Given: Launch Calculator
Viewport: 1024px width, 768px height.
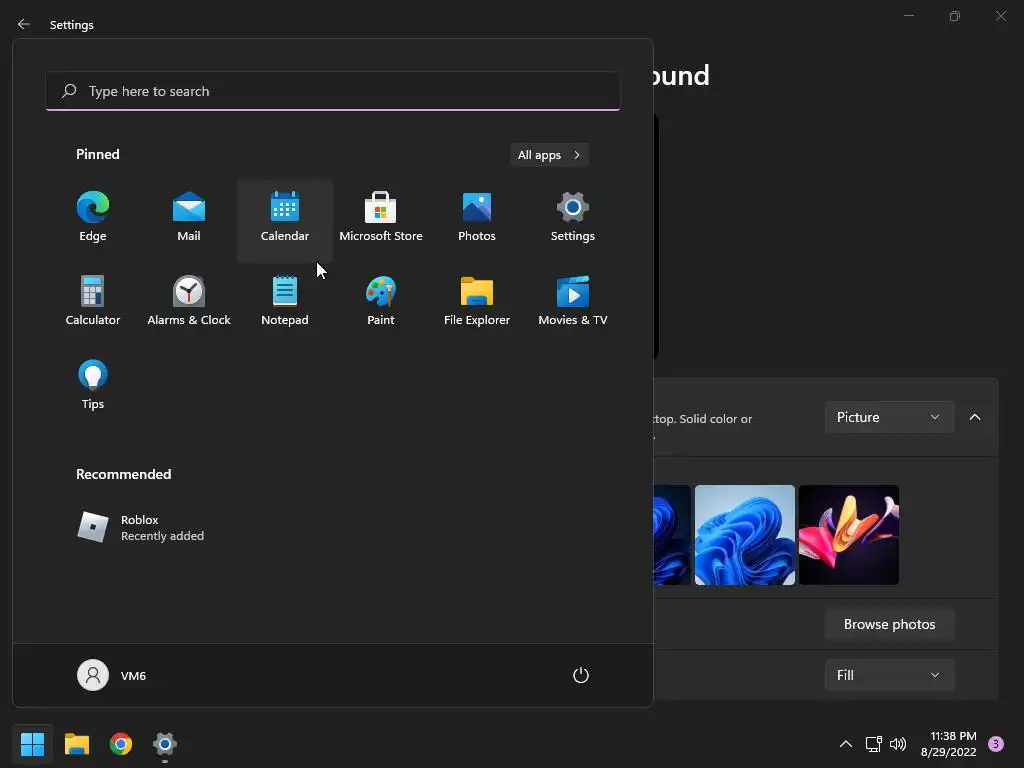Looking at the screenshot, I should coord(93,301).
